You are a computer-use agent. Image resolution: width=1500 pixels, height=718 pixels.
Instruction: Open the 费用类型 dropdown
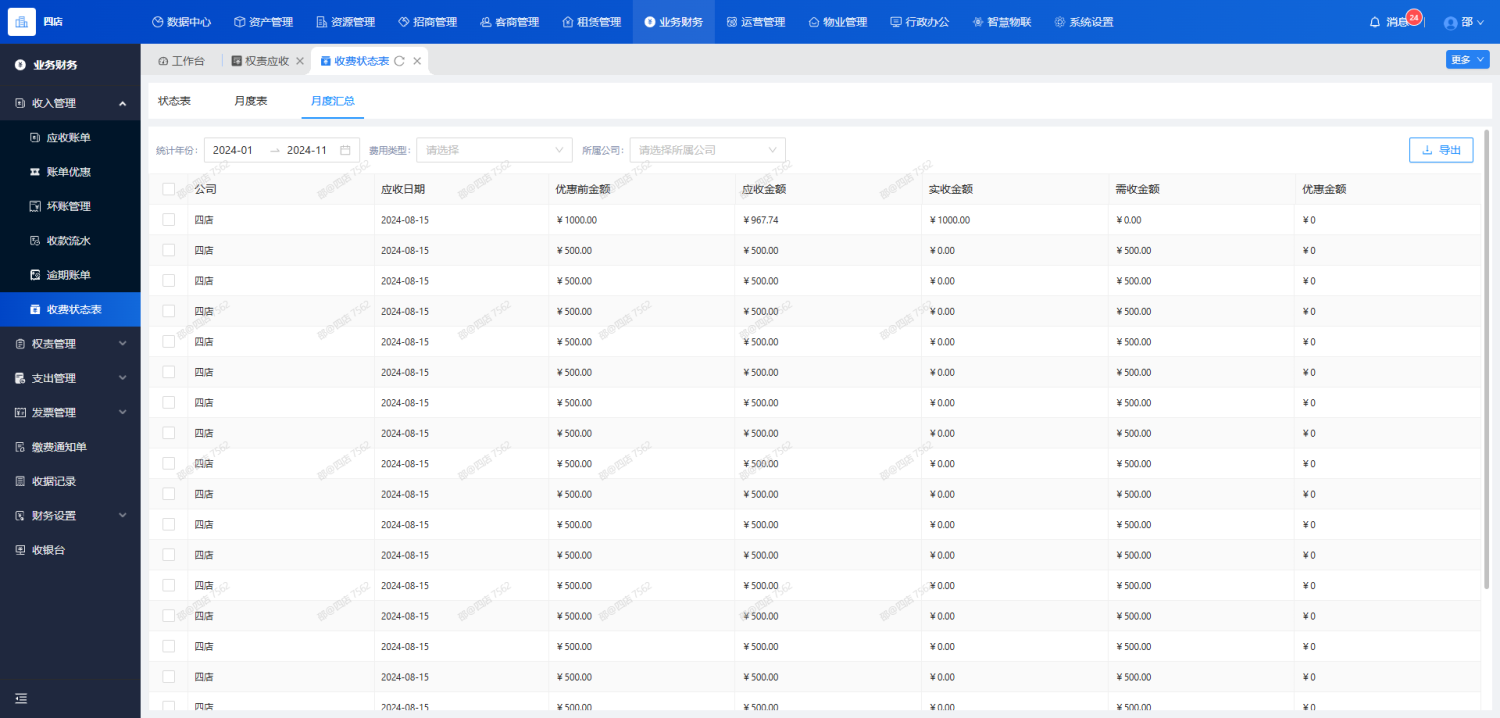coord(494,150)
